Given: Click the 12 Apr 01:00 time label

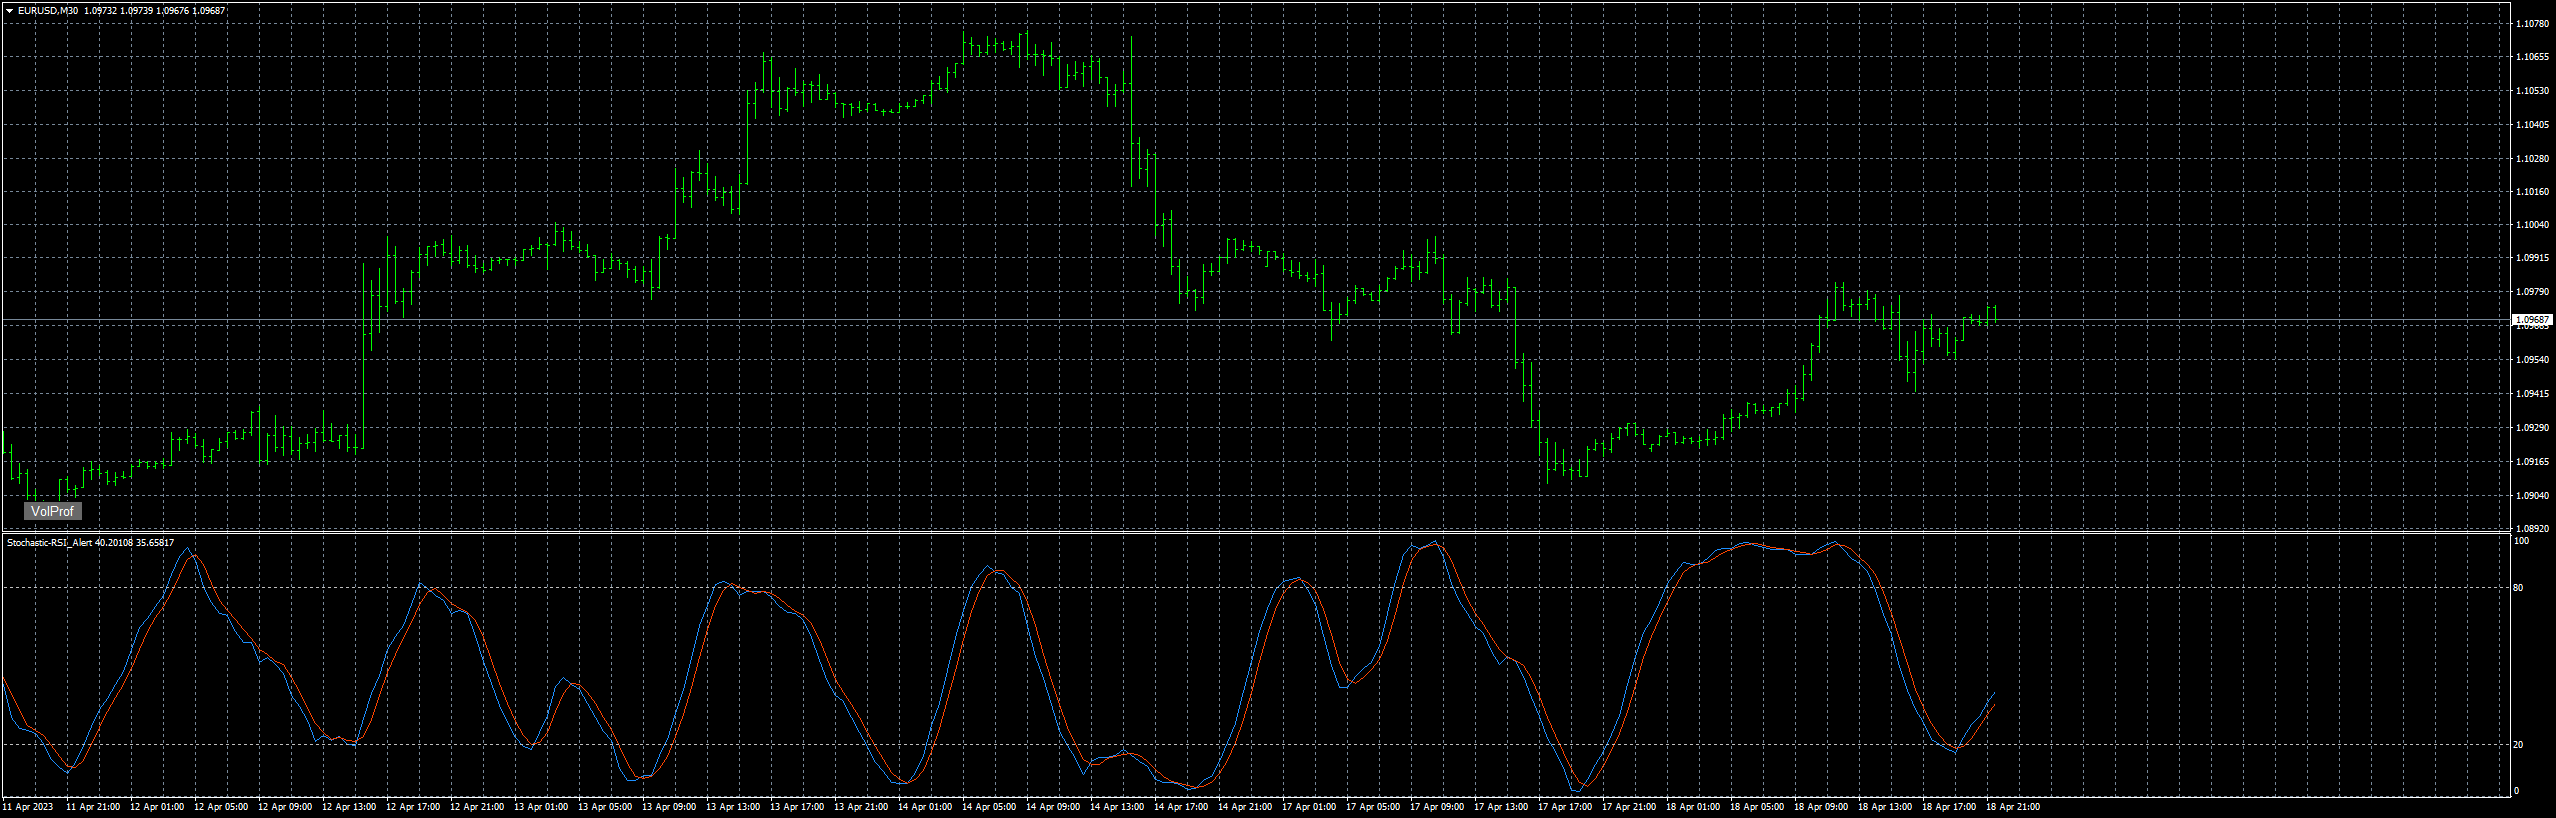Looking at the screenshot, I should (x=157, y=807).
